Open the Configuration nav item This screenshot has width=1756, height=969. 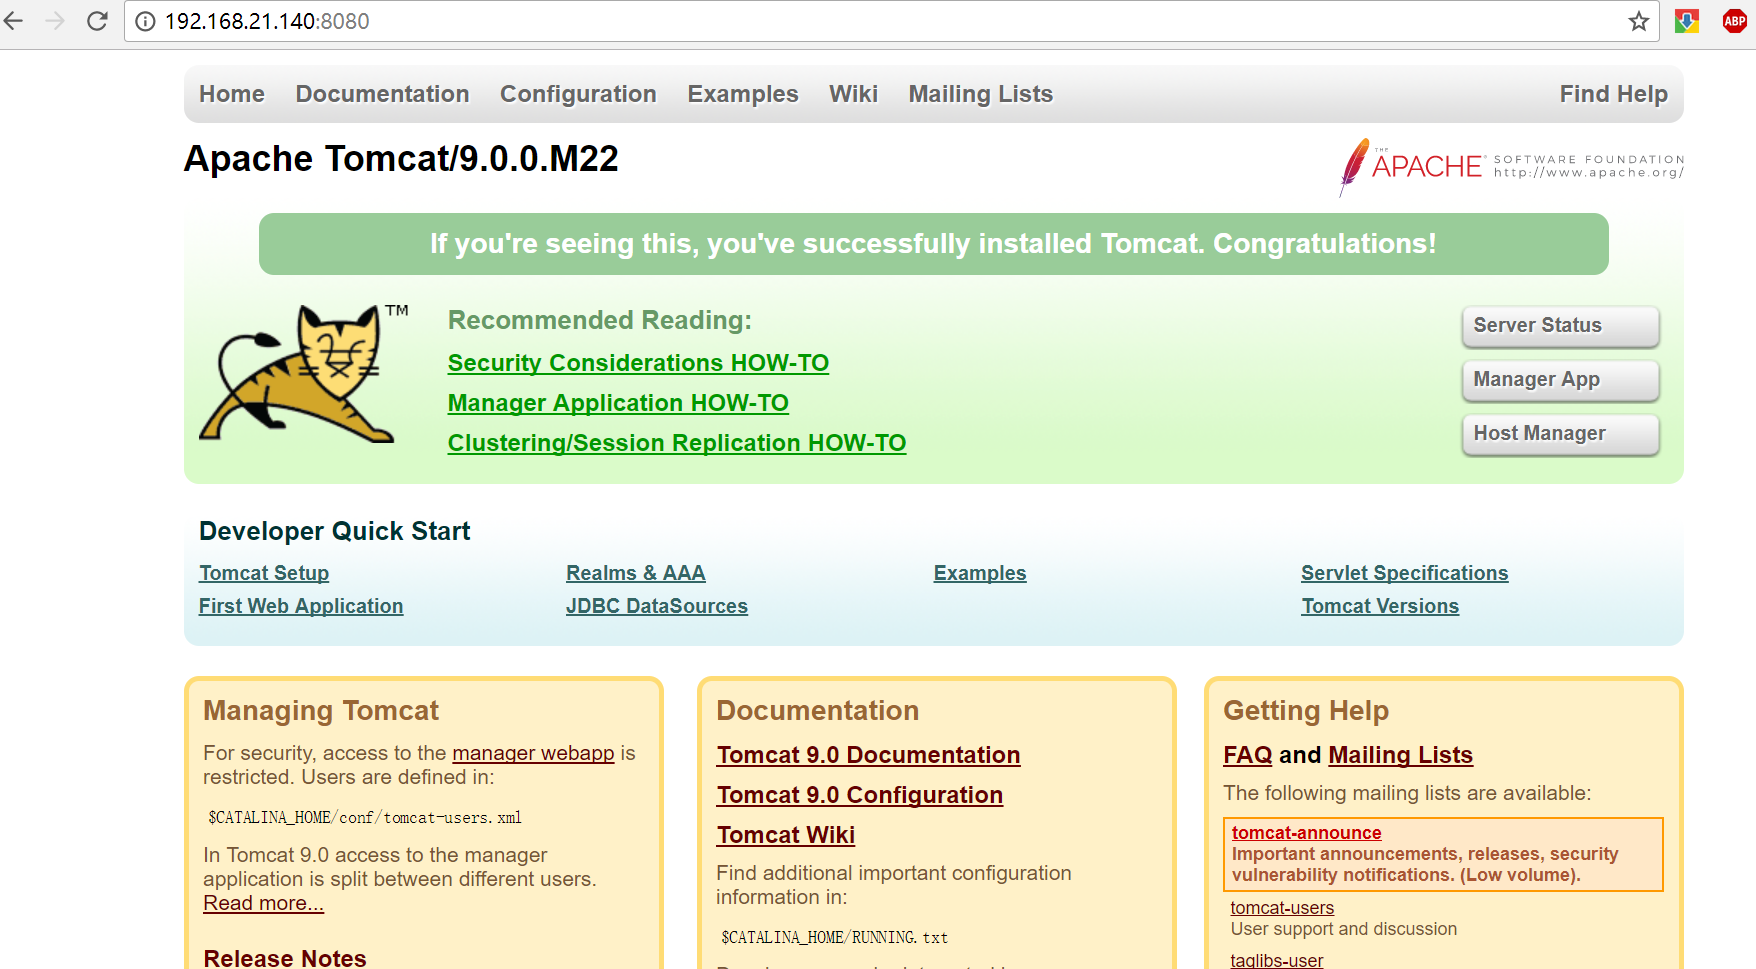point(578,94)
